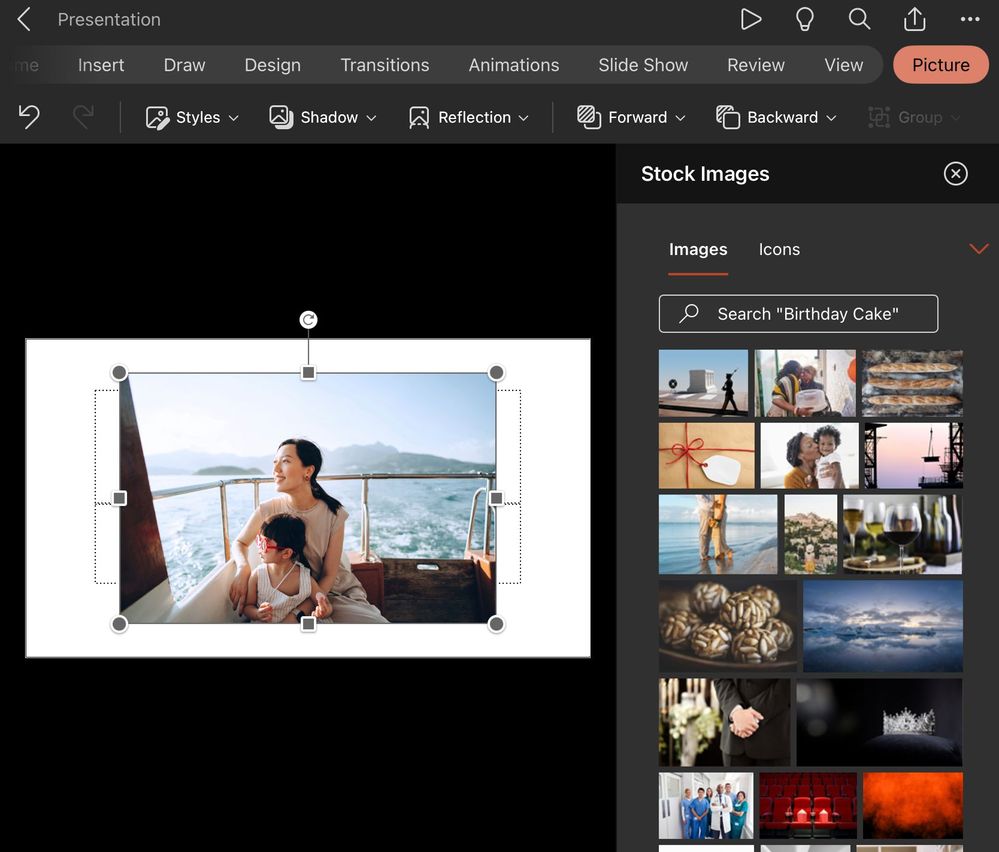
Task: Click the picture's right-middle resize handle
Action: tap(496, 498)
